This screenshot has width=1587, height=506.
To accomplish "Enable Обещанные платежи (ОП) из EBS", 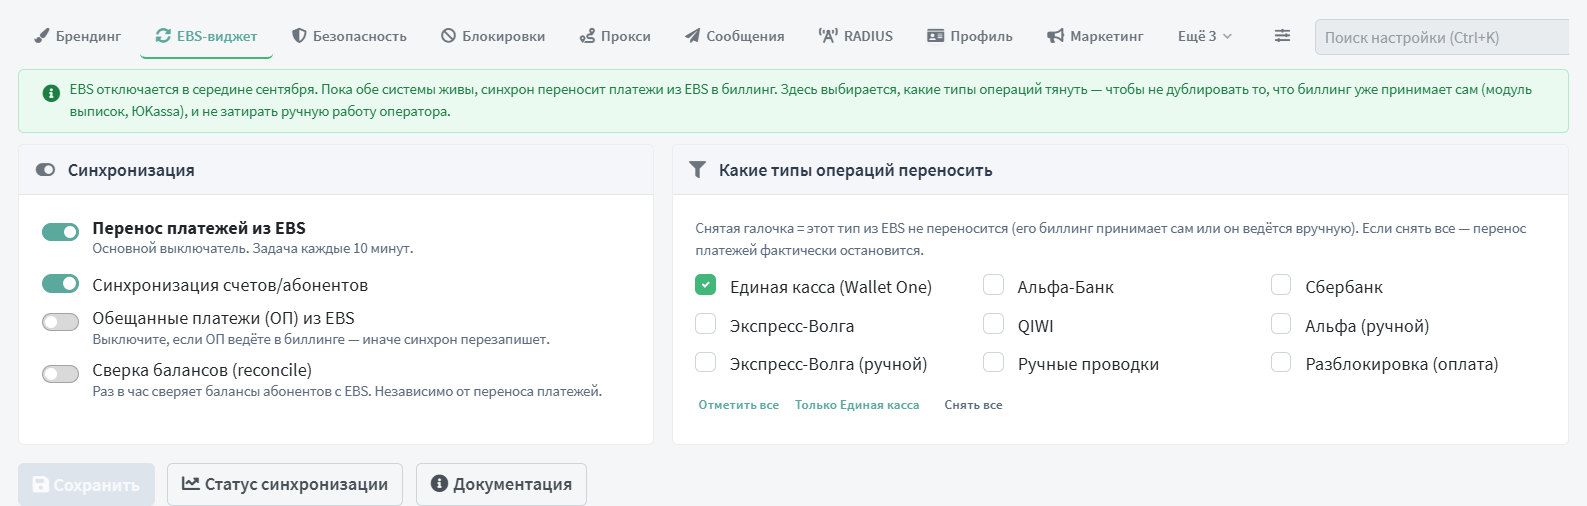I will coord(60,322).
